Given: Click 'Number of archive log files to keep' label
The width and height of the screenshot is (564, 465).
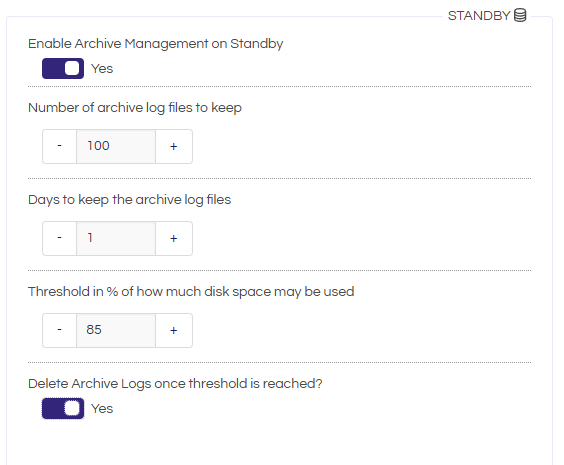Looking at the screenshot, I should (x=135, y=108).
